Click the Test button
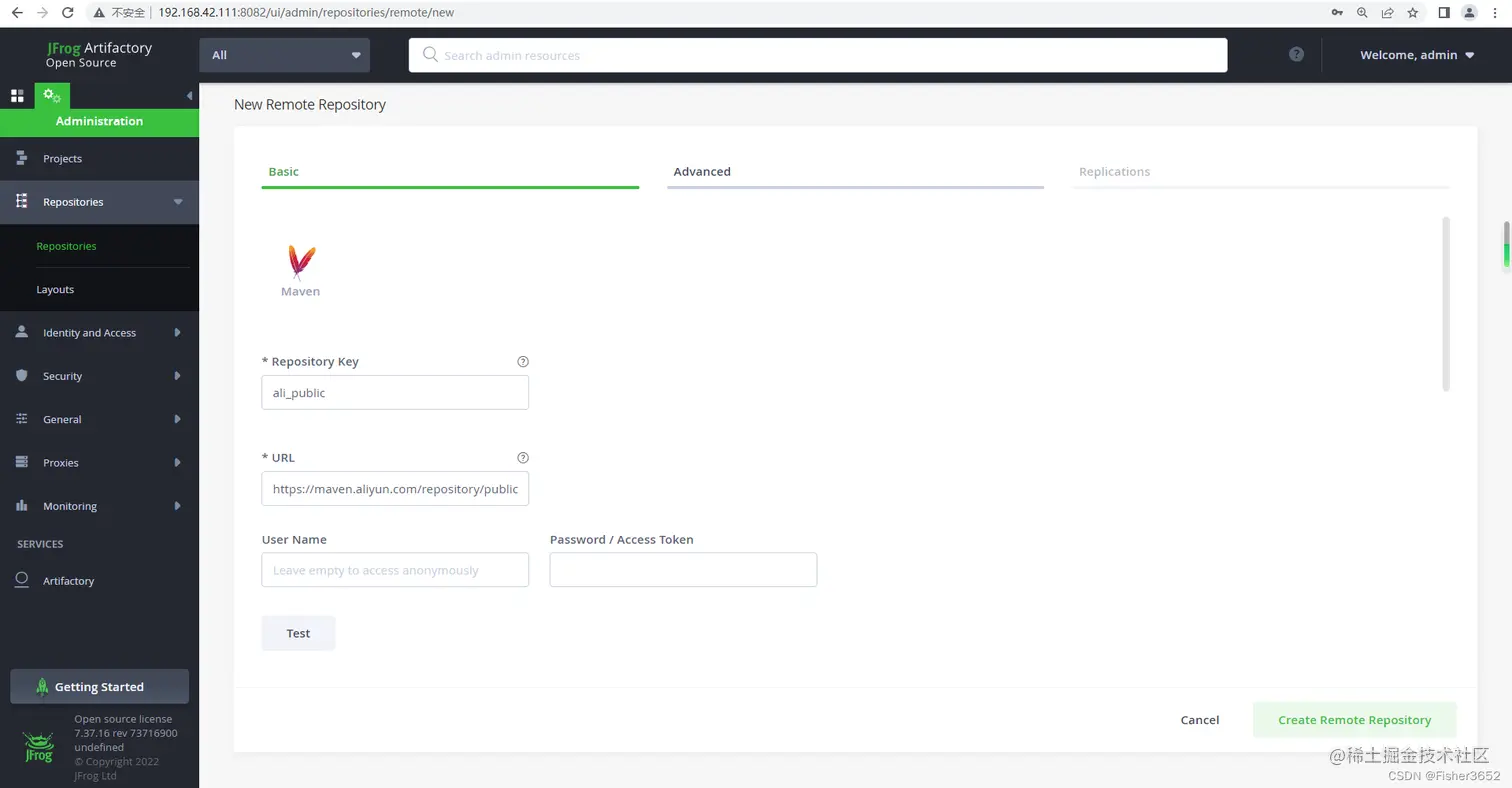Viewport: 1512px width, 788px height. point(298,633)
